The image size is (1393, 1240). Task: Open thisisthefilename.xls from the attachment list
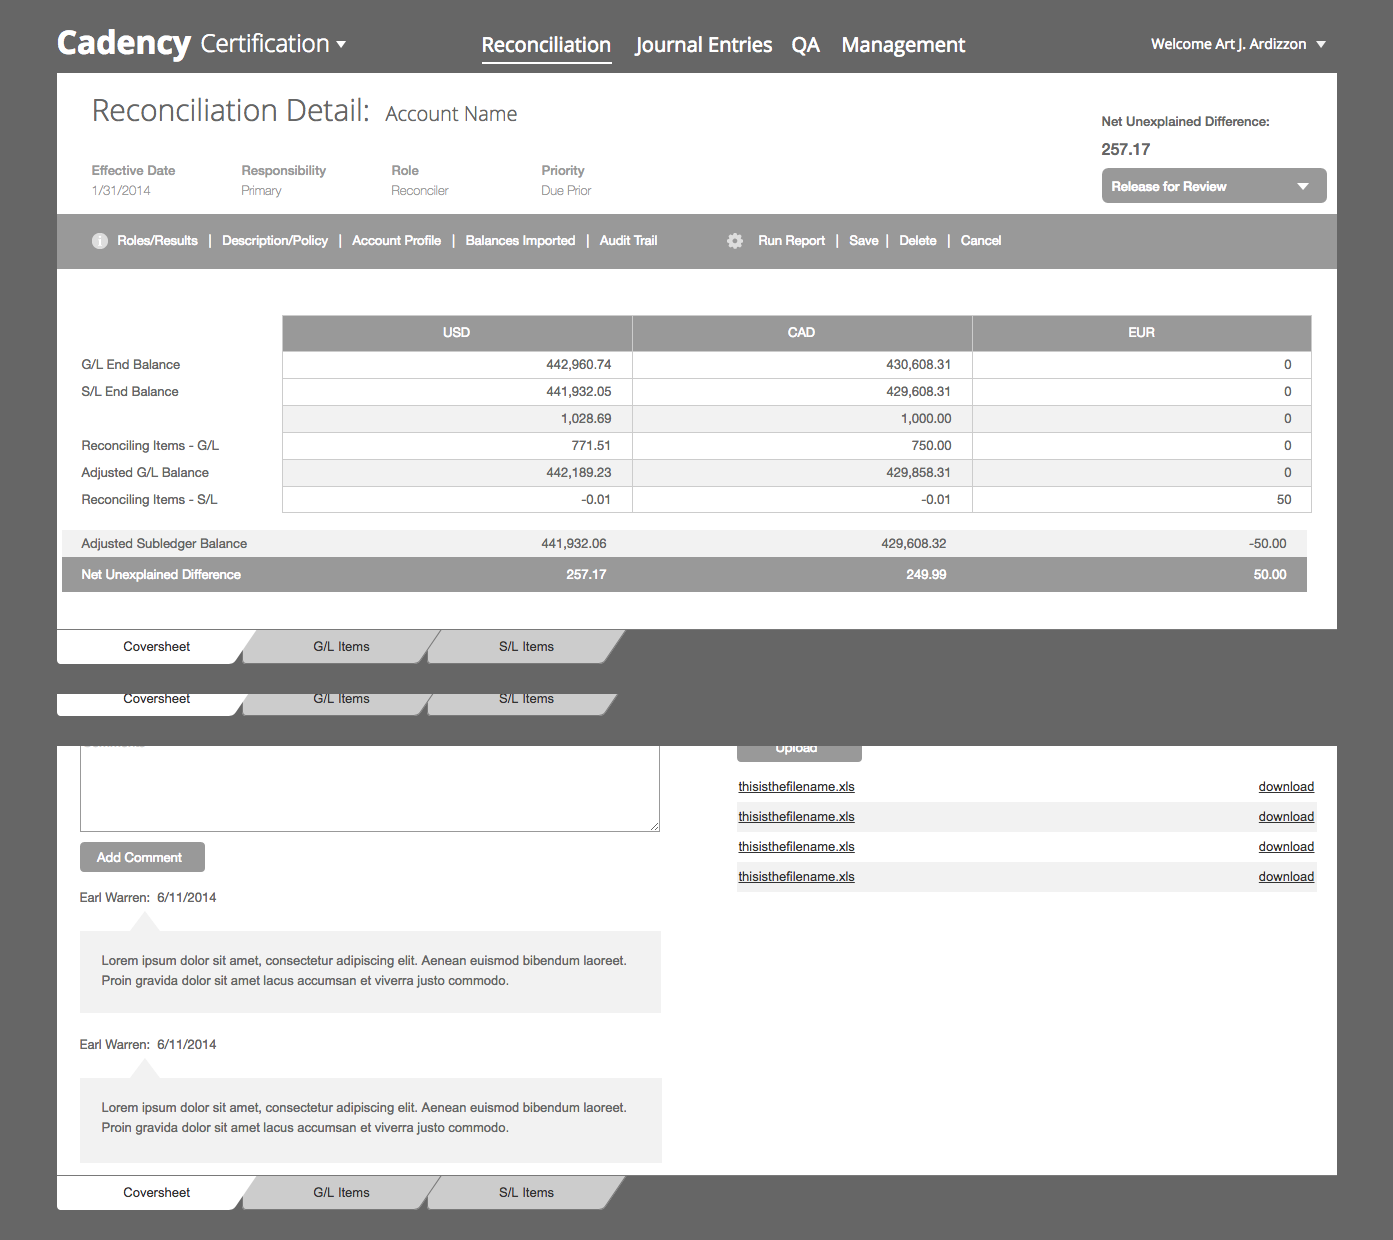(796, 786)
